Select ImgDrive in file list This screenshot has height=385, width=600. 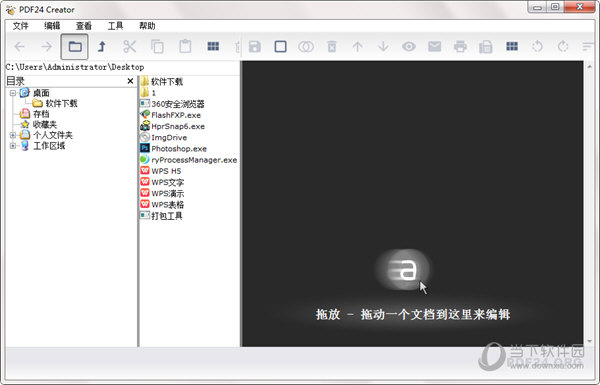click(169, 137)
